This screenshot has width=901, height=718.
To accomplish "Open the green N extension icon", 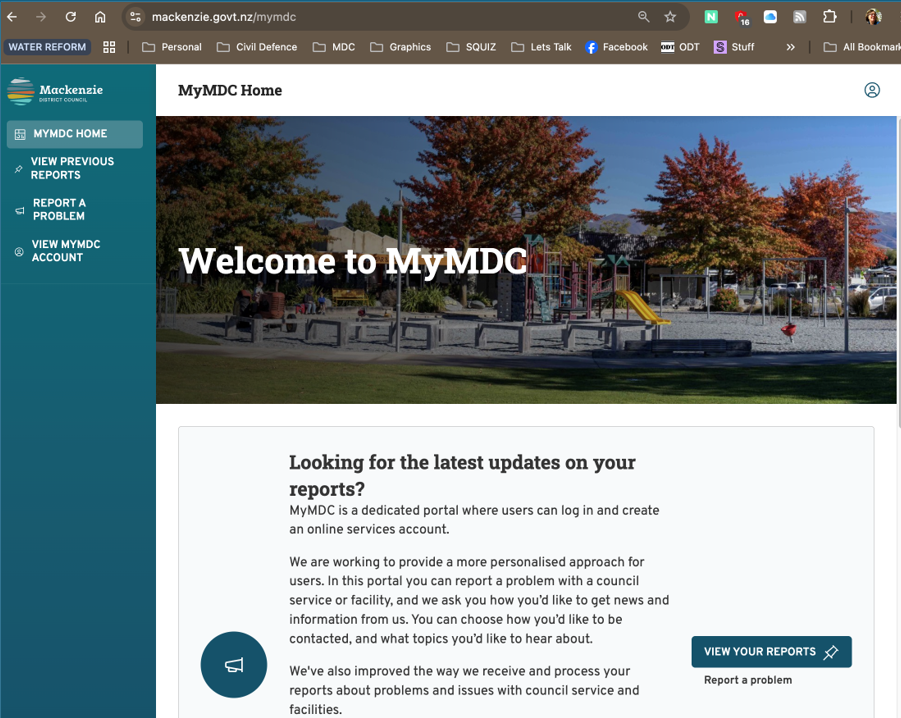I will (711, 17).
